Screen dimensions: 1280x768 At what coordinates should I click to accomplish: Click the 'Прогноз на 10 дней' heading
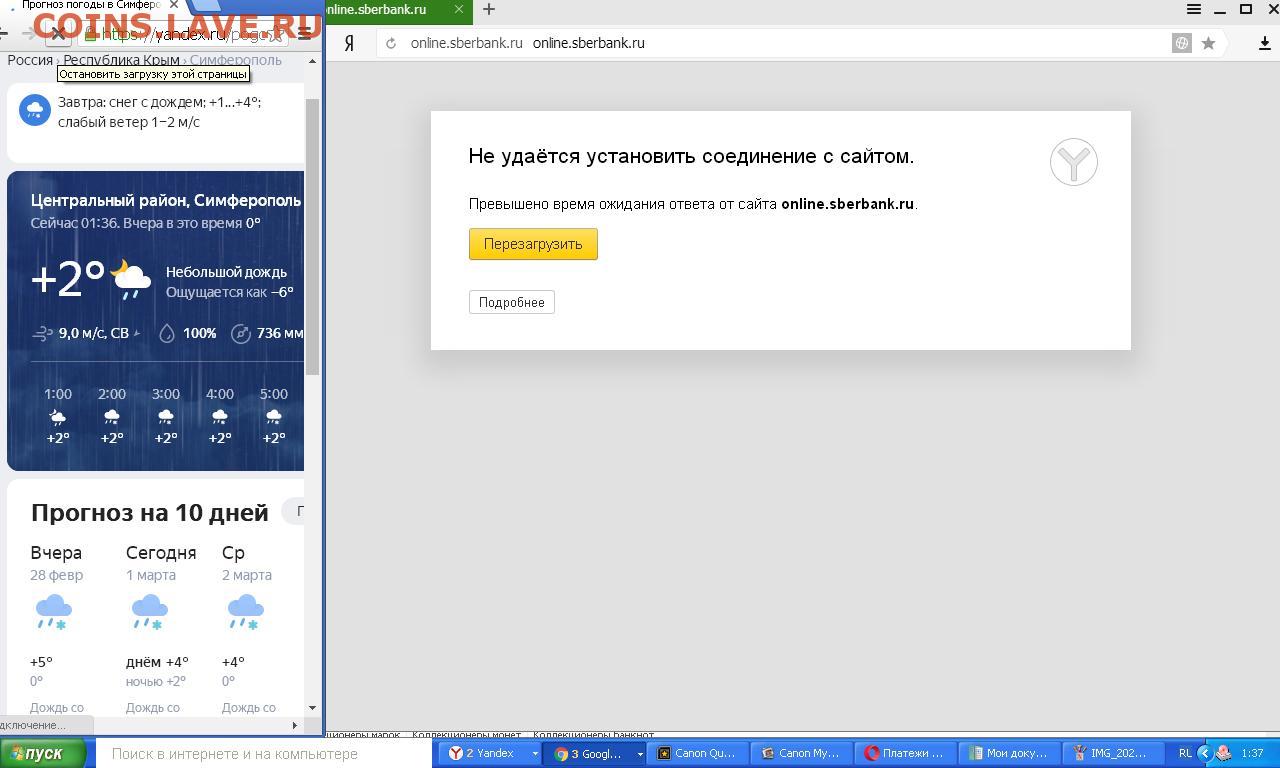(150, 512)
